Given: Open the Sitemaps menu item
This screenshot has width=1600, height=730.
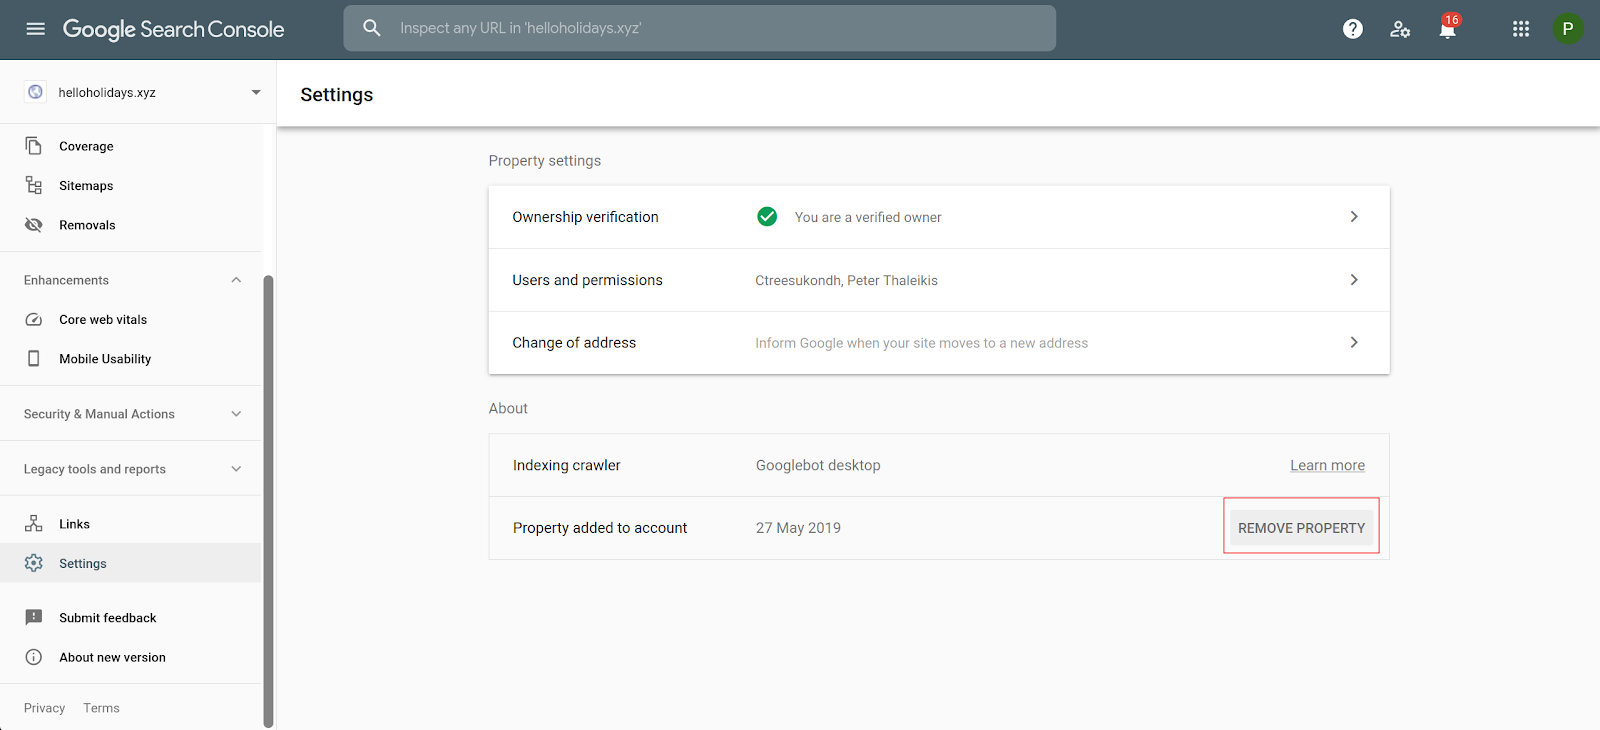Looking at the screenshot, I should pyautogui.click(x=86, y=186).
